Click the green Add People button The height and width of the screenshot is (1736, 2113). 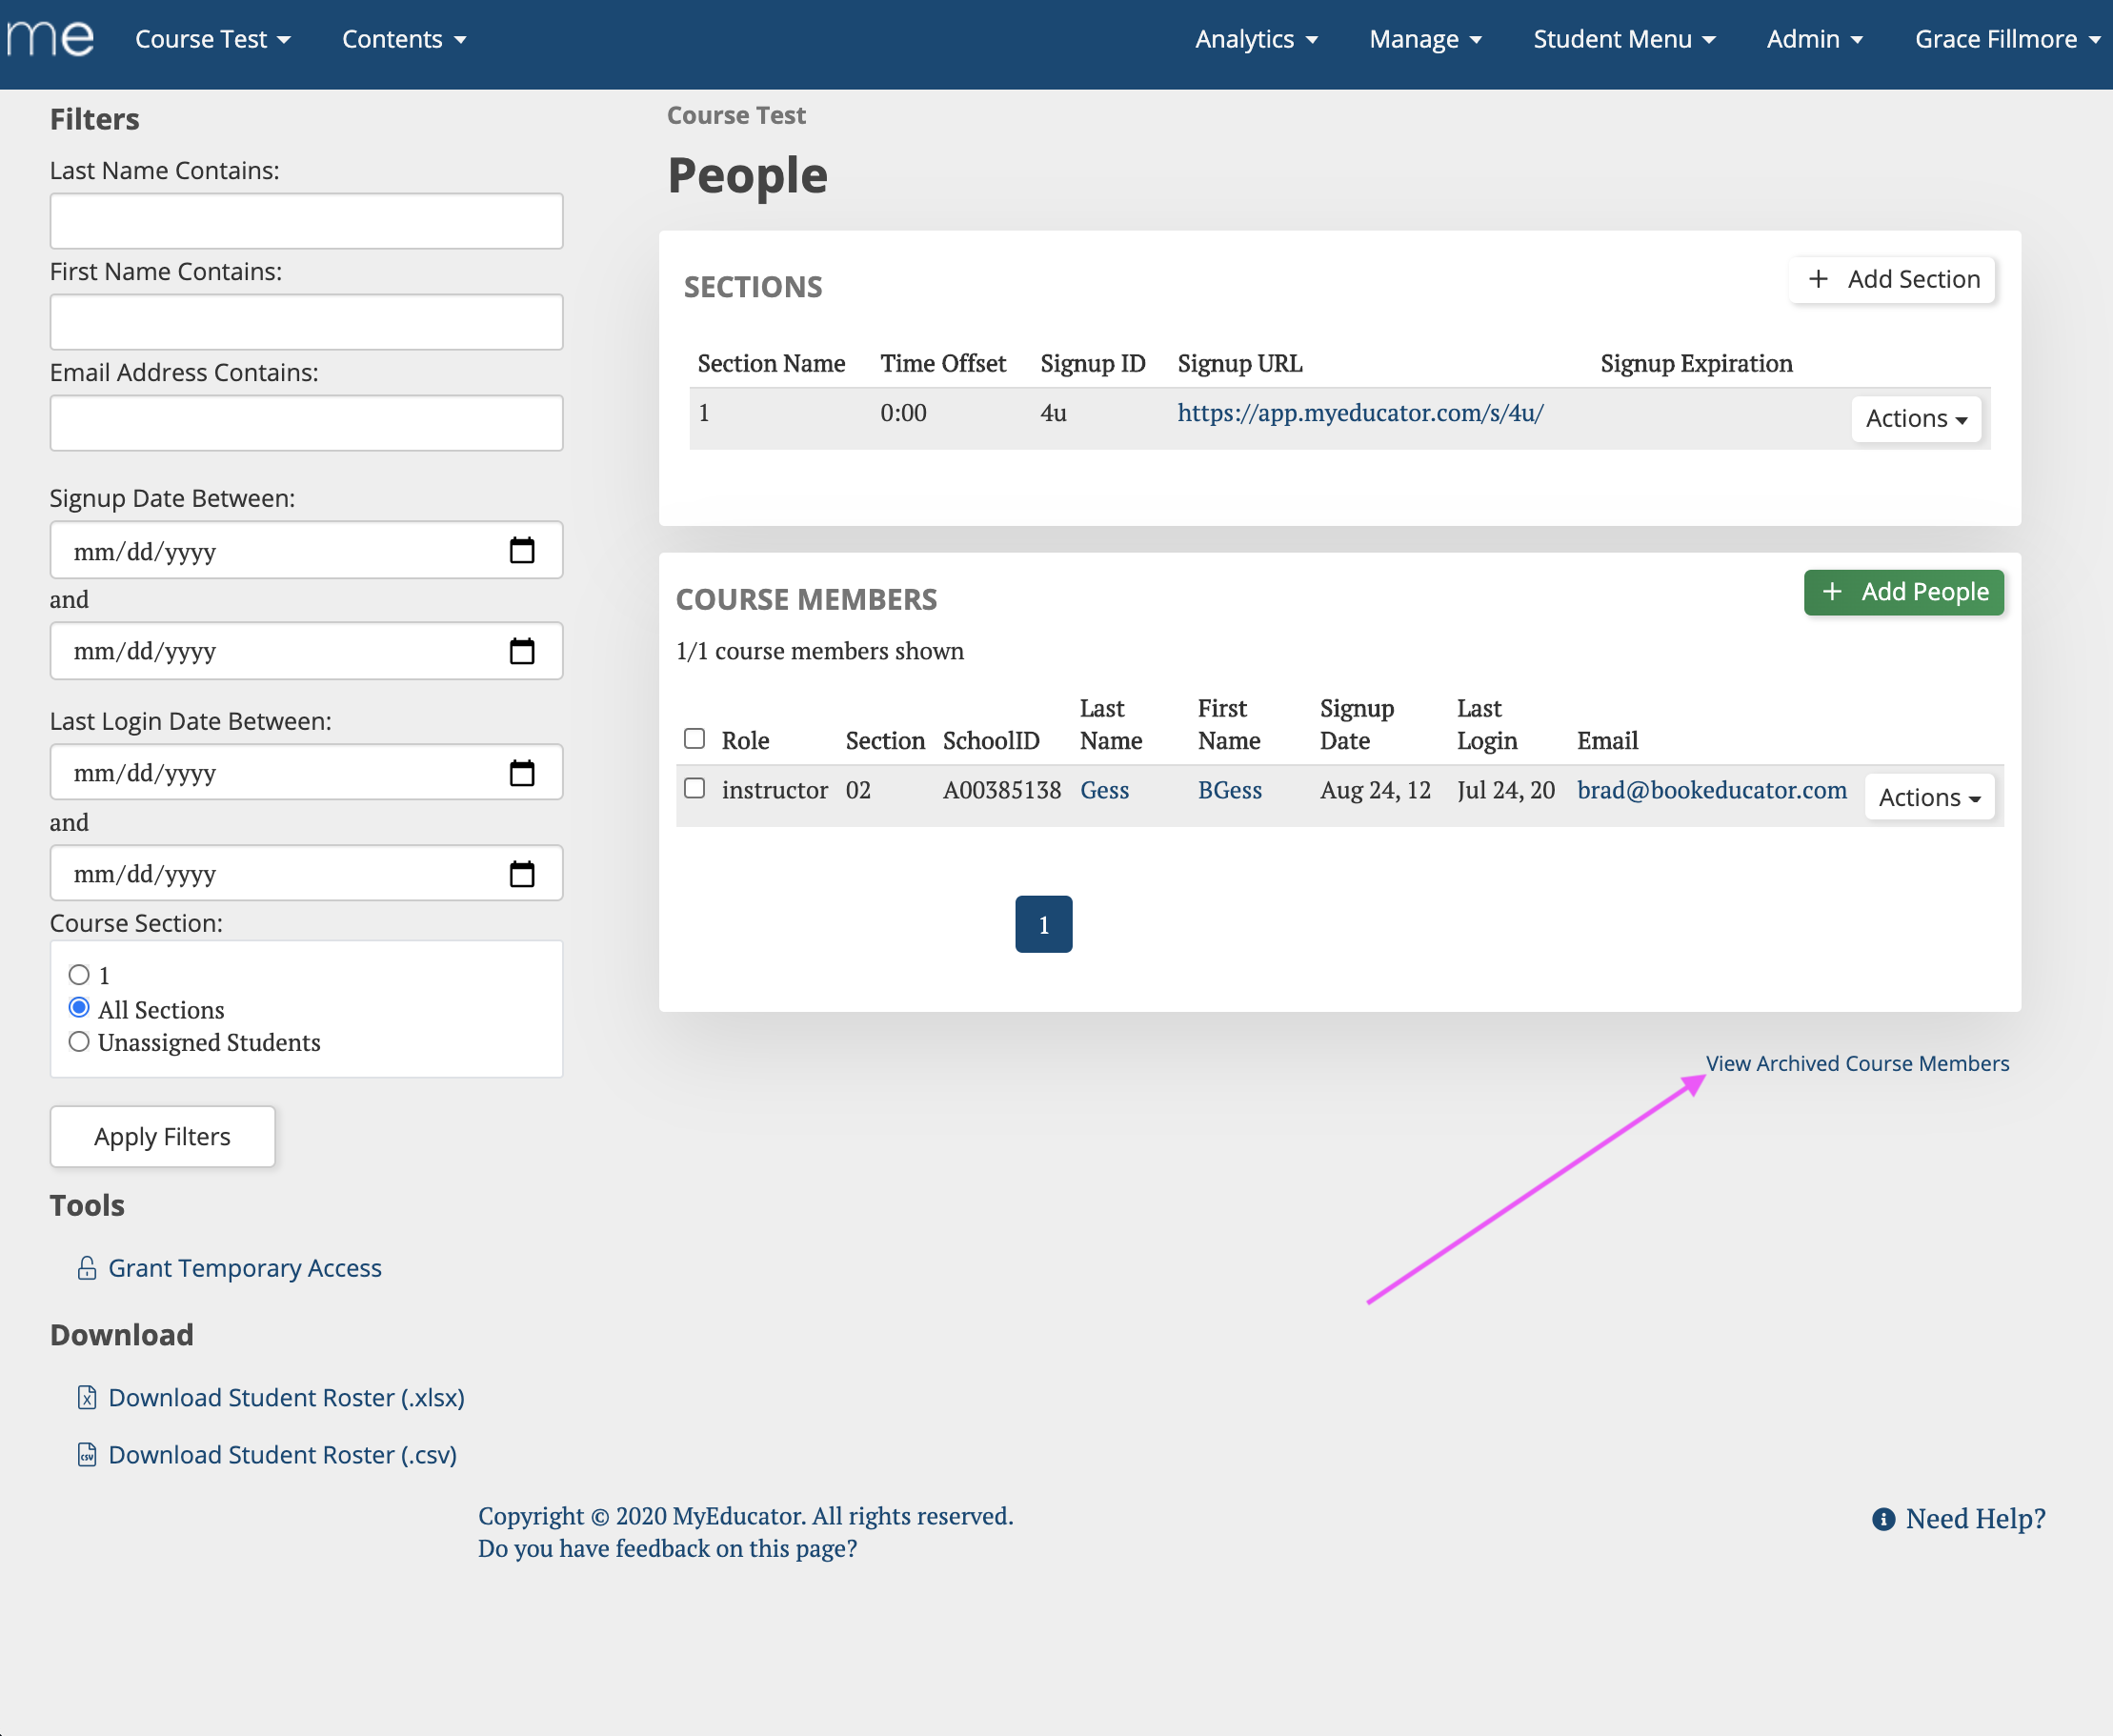(1903, 592)
